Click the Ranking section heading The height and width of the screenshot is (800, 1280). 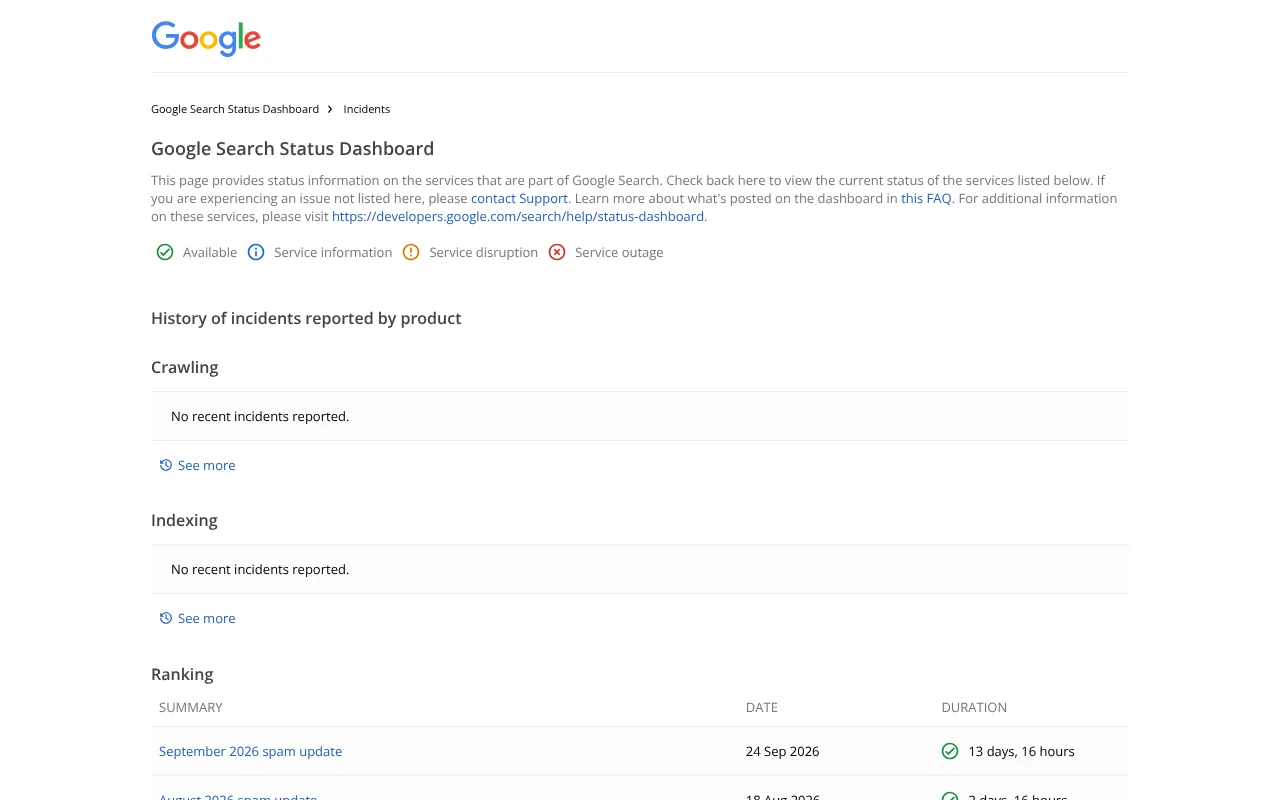(x=182, y=674)
